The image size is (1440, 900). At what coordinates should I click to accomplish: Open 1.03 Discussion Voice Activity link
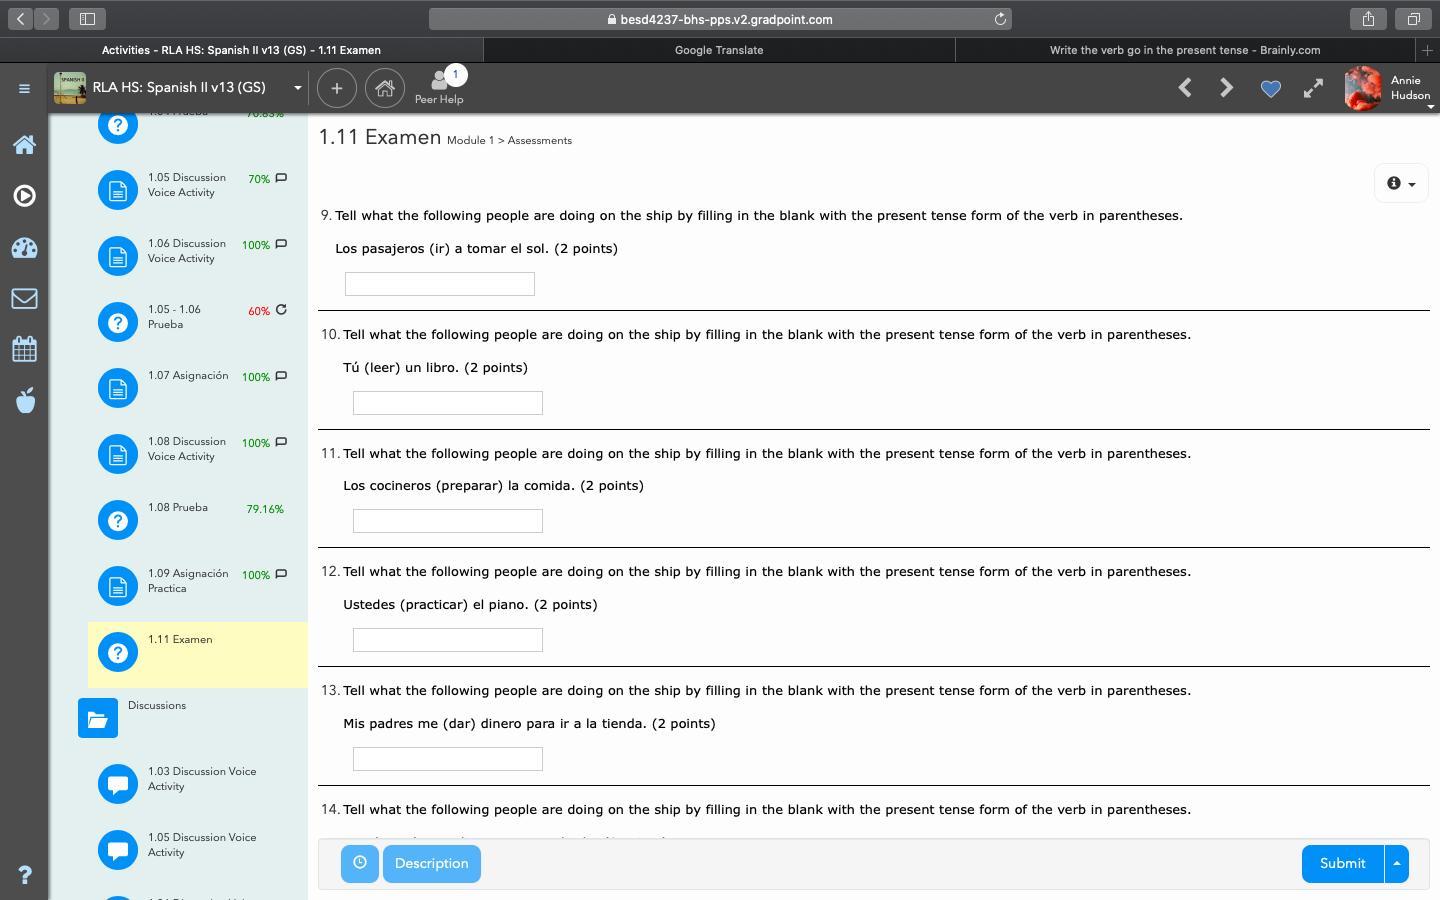click(x=202, y=779)
